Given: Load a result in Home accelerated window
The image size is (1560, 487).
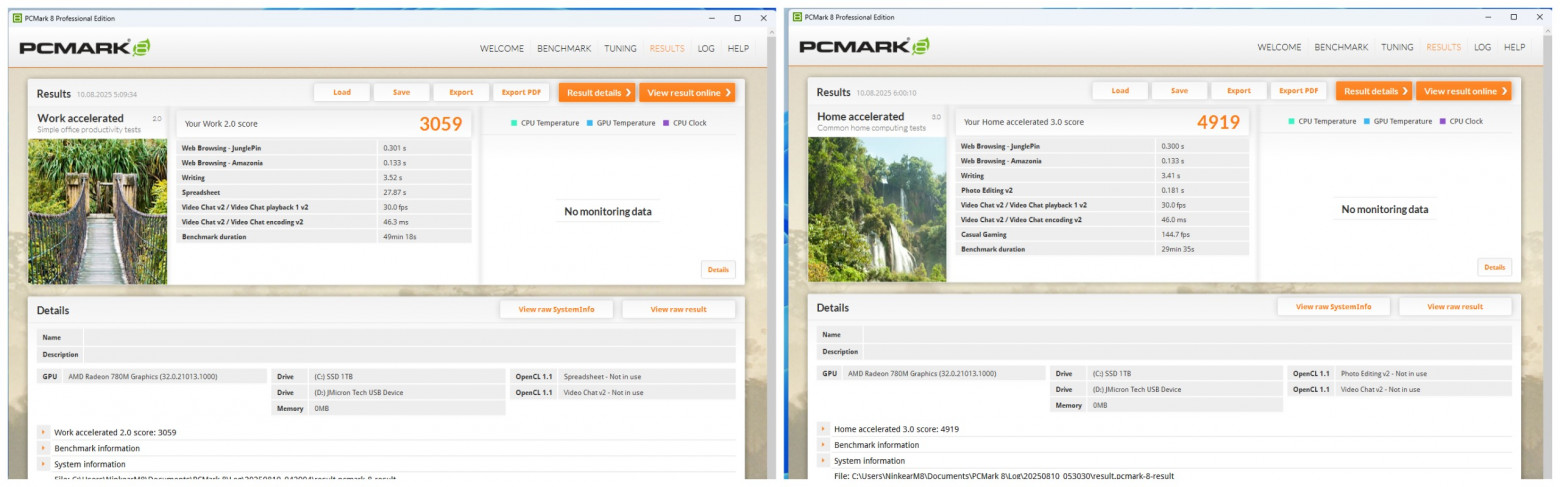Looking at the screenshot, I should click(1120, 91).
